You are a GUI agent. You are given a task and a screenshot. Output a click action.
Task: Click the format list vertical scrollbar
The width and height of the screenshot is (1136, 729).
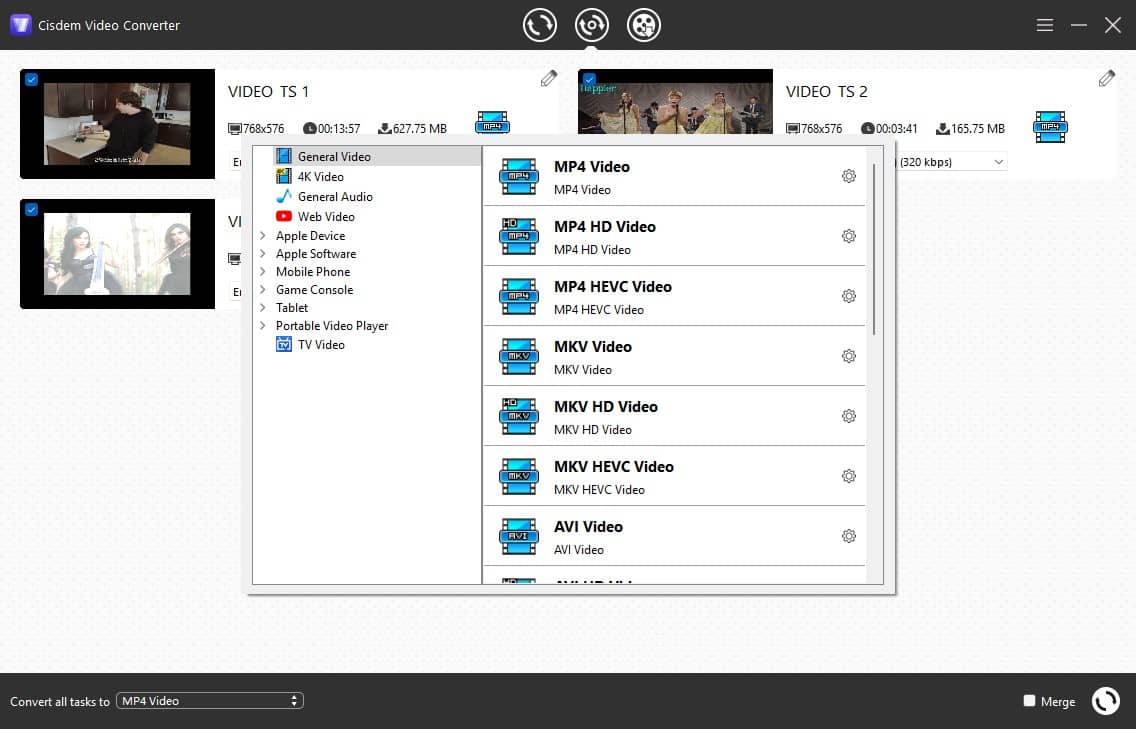(875, 250)
